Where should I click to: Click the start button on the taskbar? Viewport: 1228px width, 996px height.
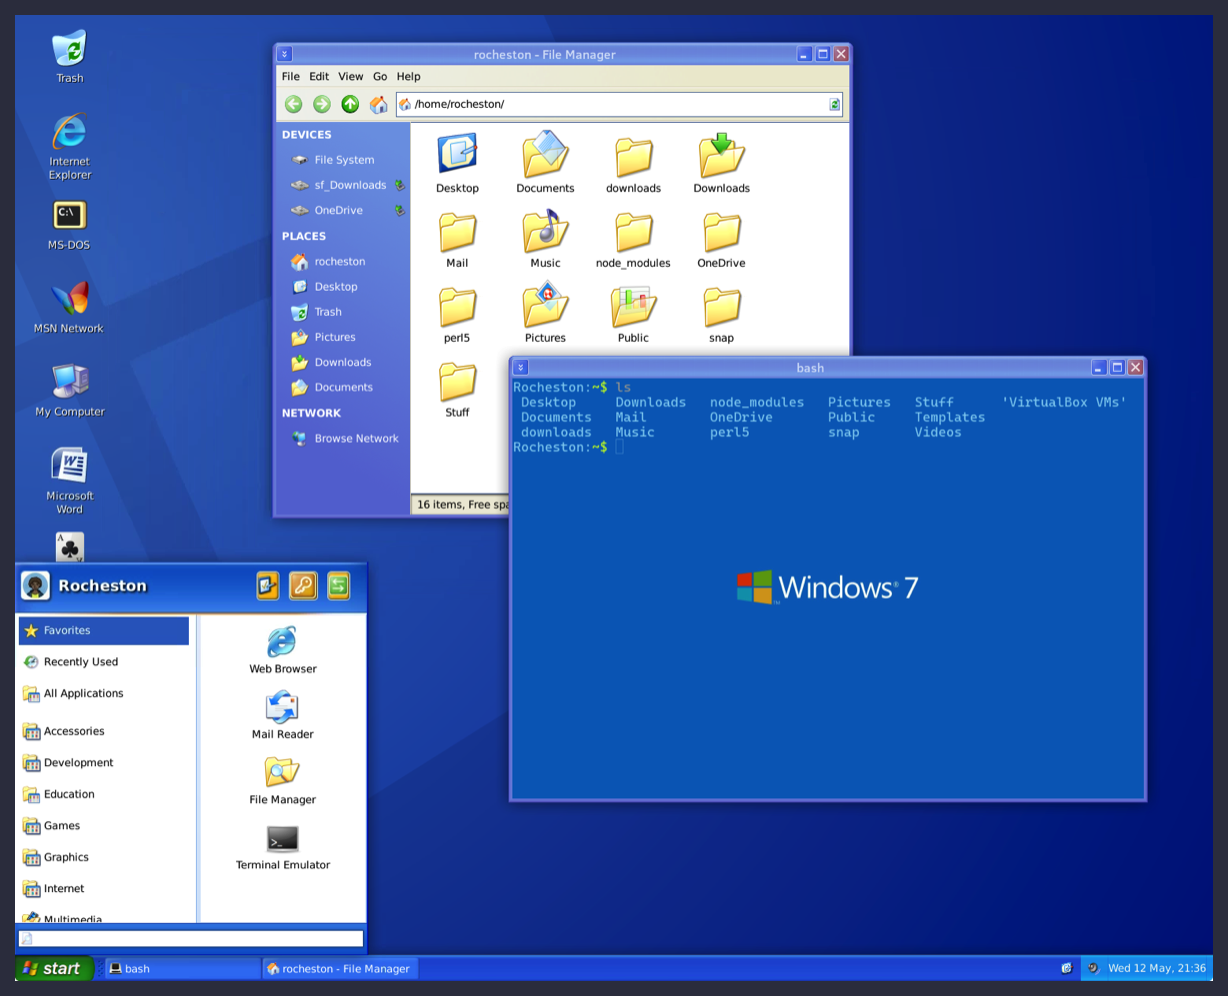tap(54, 968)
